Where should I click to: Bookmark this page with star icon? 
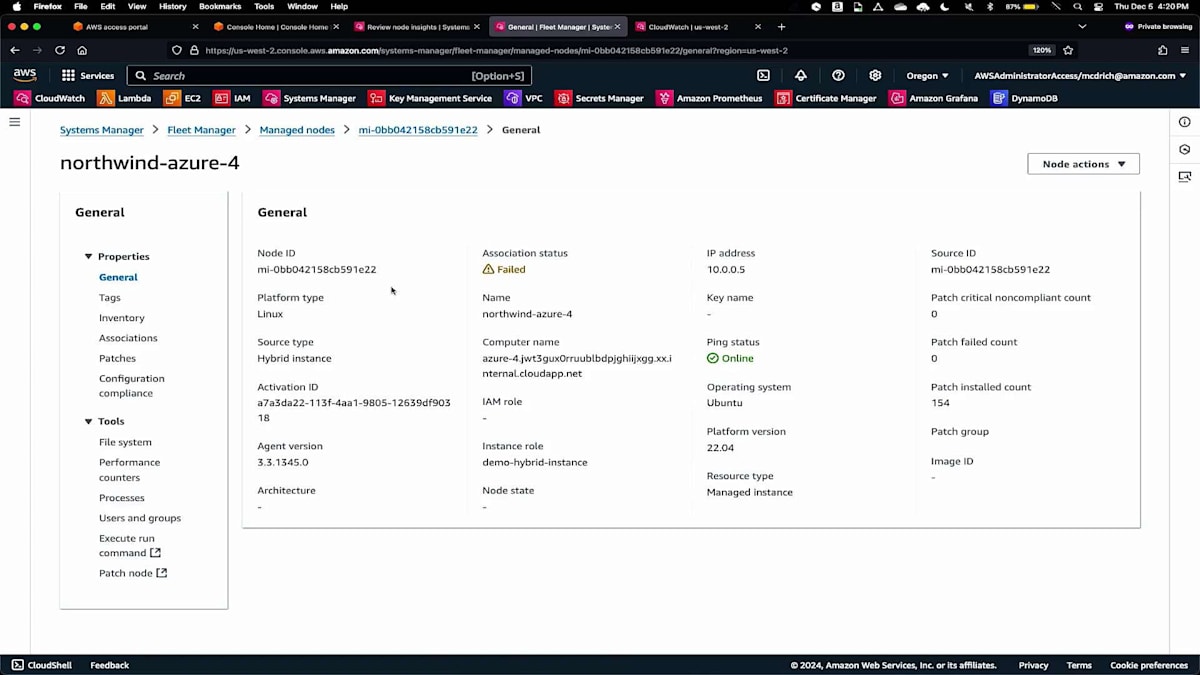pyautogui.click(x=1068, y=50)
